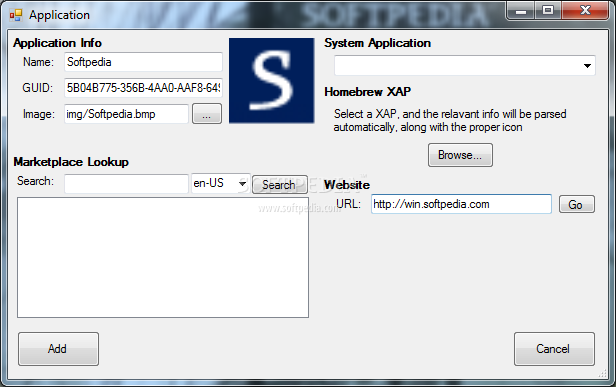Click the Website URL field
This screenshot has height=387, width=616.
tap(461, 204)
